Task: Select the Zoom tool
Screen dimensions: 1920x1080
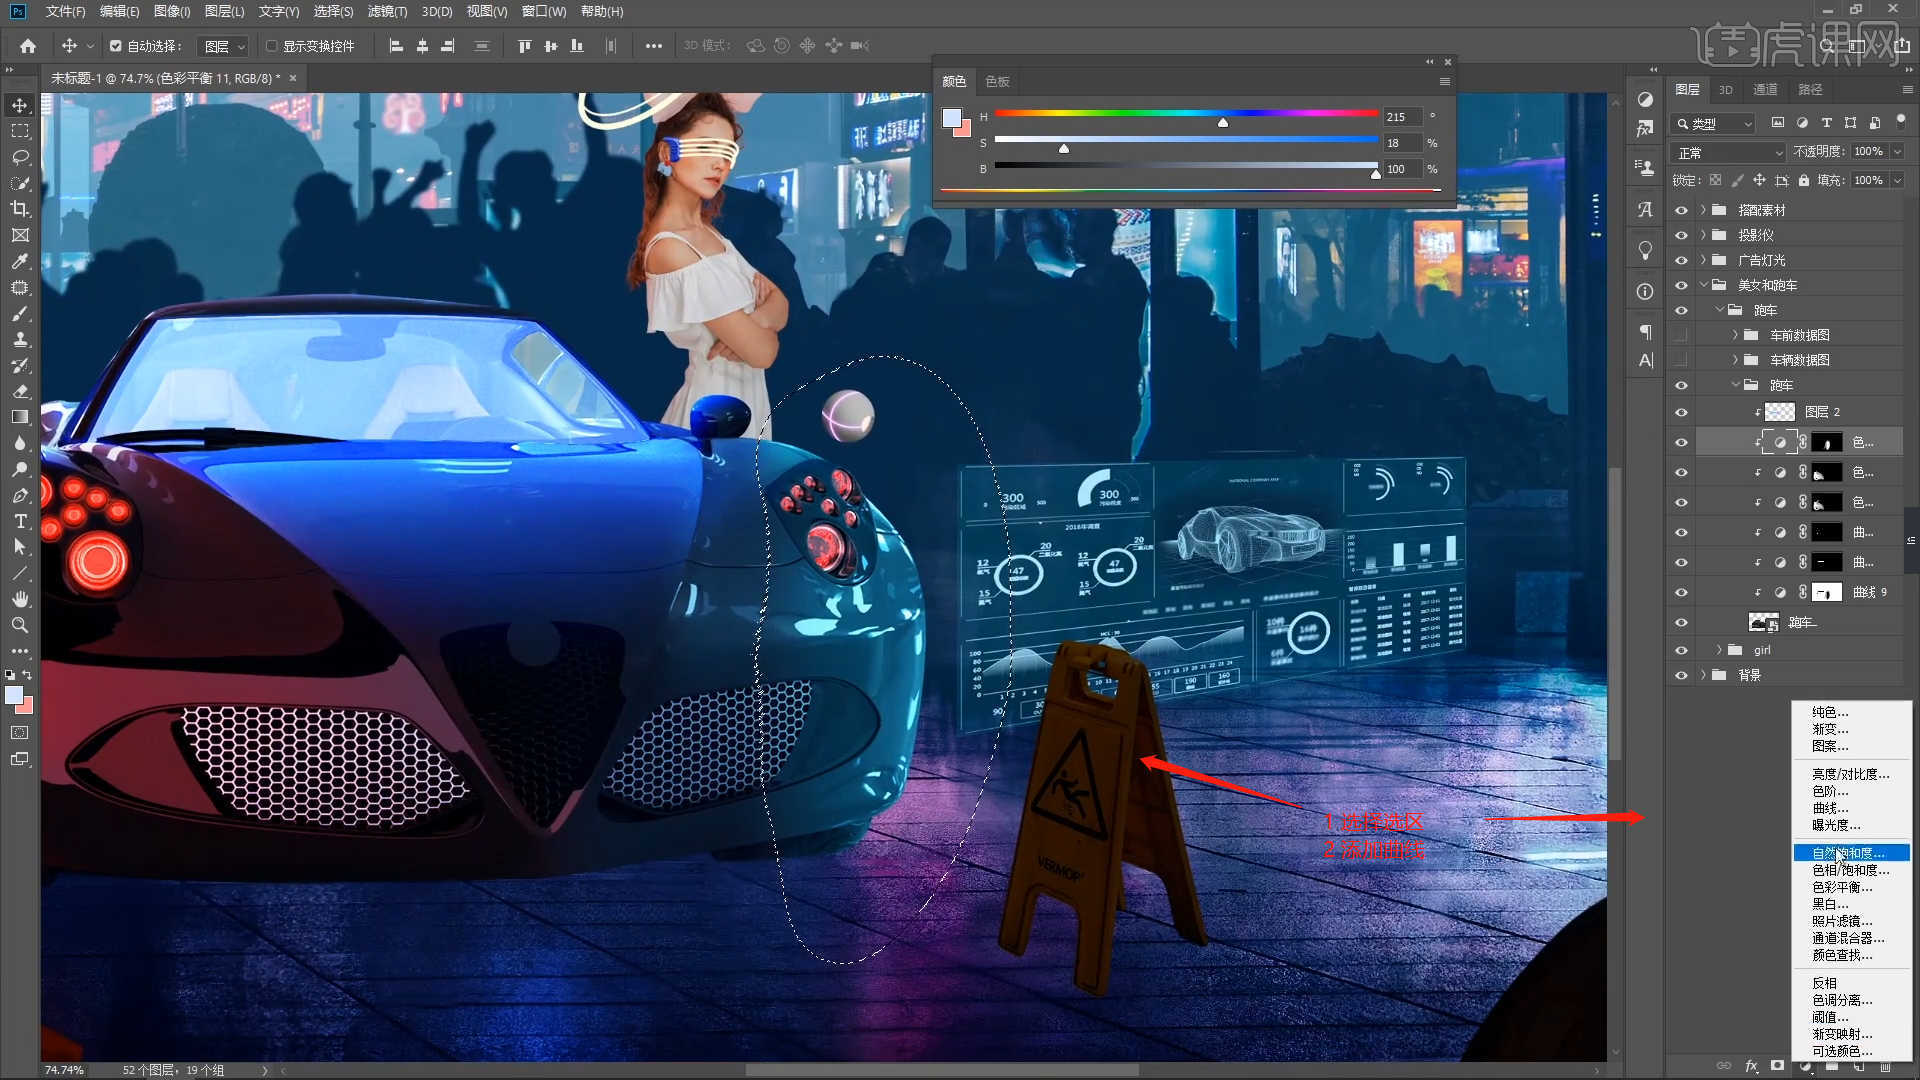Action: (20, 625)
